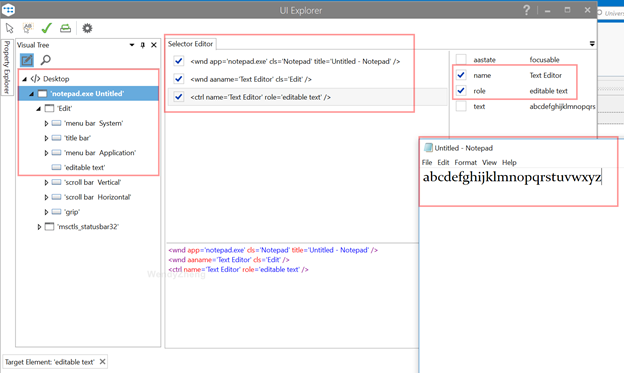Select the Desktop root tree item
The image size is (624, 373).
tap(56, 79)
